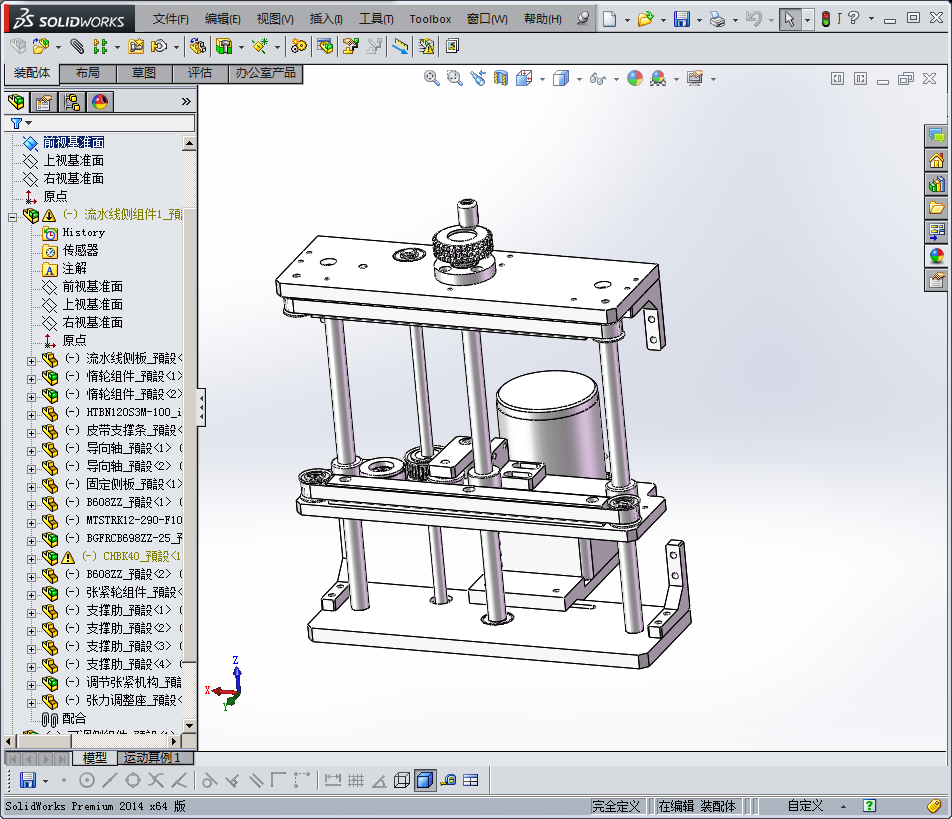The width and height of the screenshot is (952, 819).
Task: Select the 模型 tab
Action: pos(95,758)
